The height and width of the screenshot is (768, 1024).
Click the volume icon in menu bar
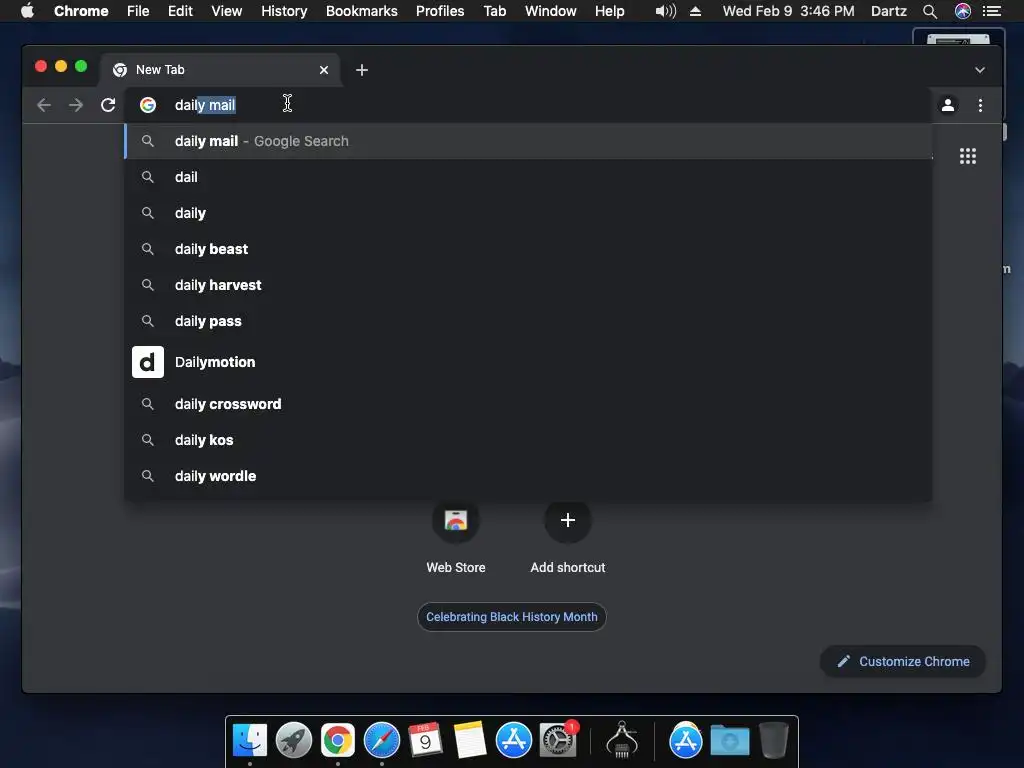coord(665,11)
